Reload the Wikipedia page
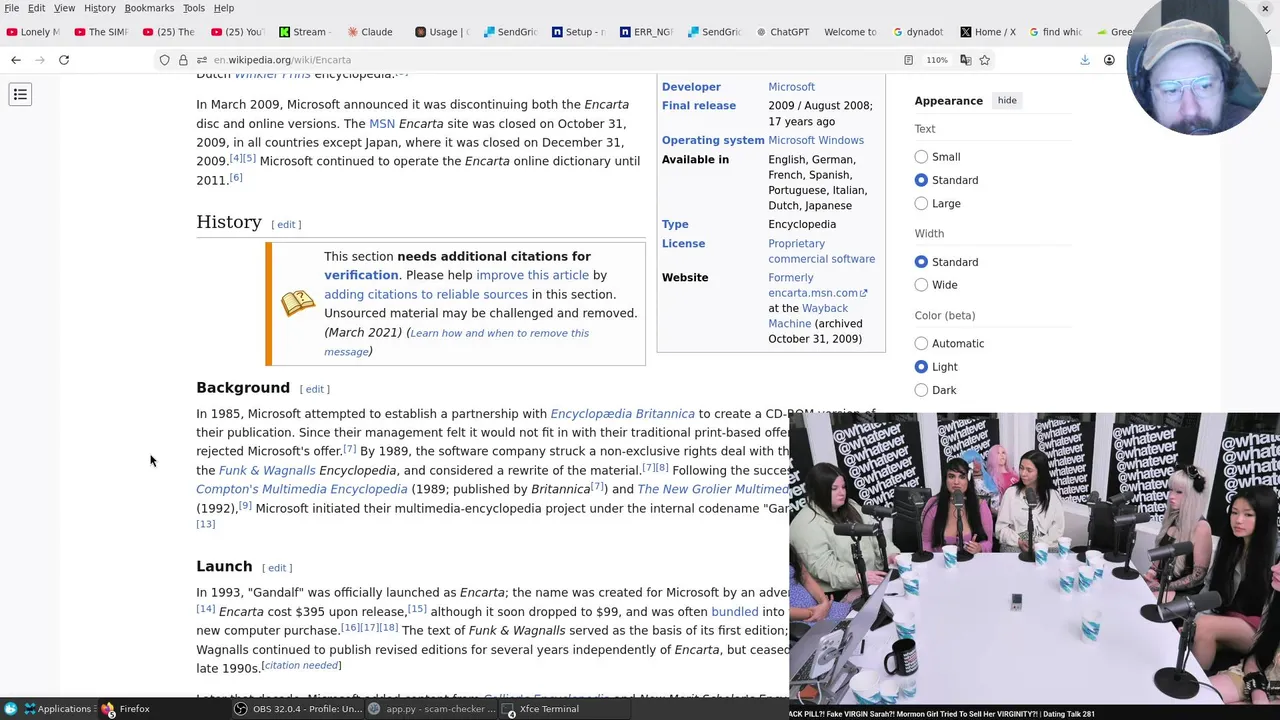 click(x=64, y=60)
